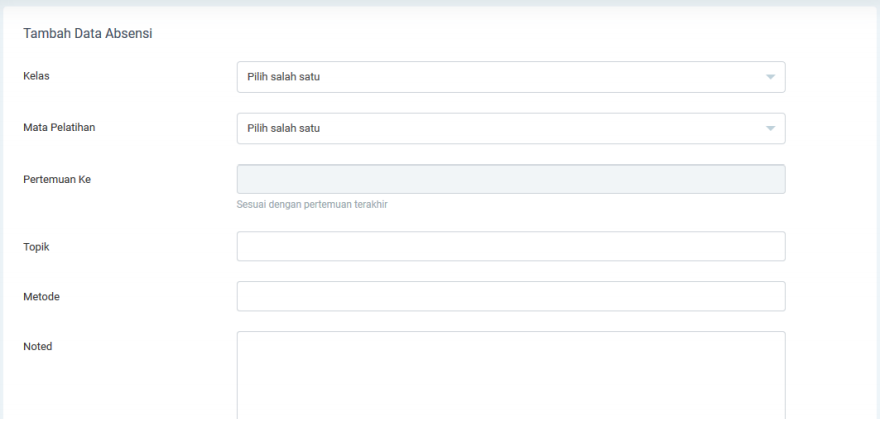Click the Noted label
Image resolution: width=883 pixels, height=431 pixels.
click(x=37, y=346)
